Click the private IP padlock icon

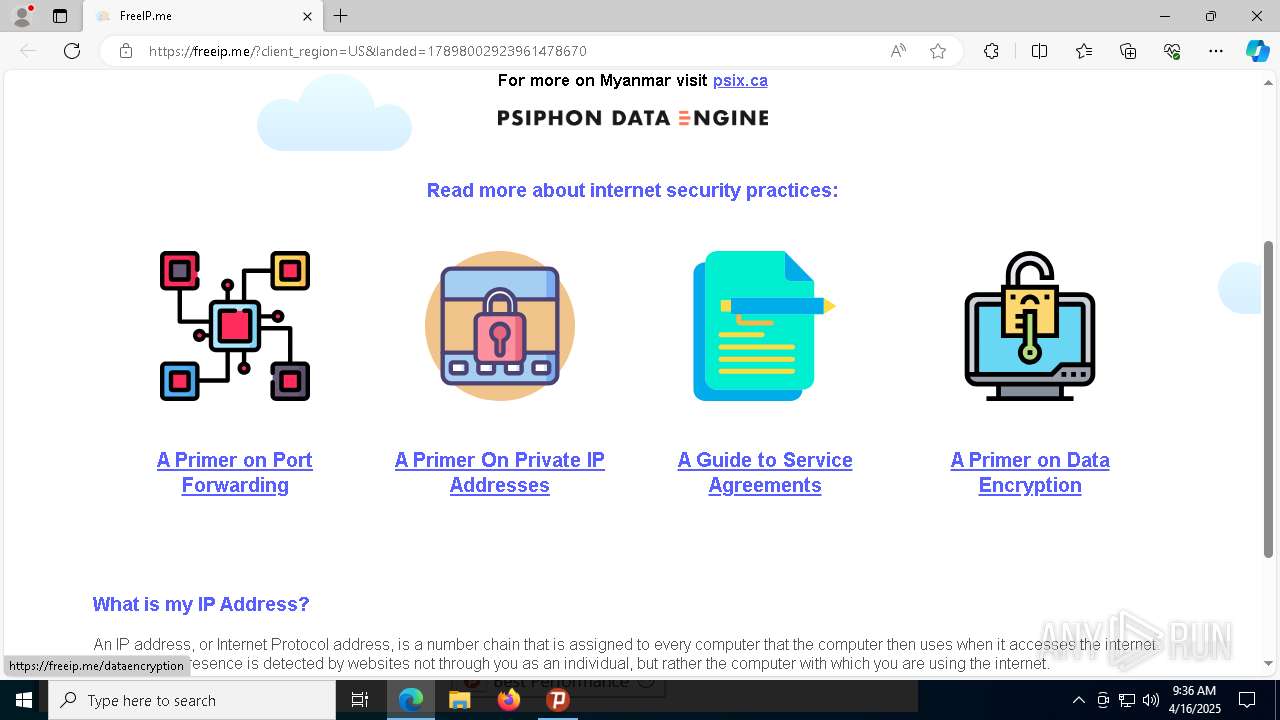click(500, 326)
